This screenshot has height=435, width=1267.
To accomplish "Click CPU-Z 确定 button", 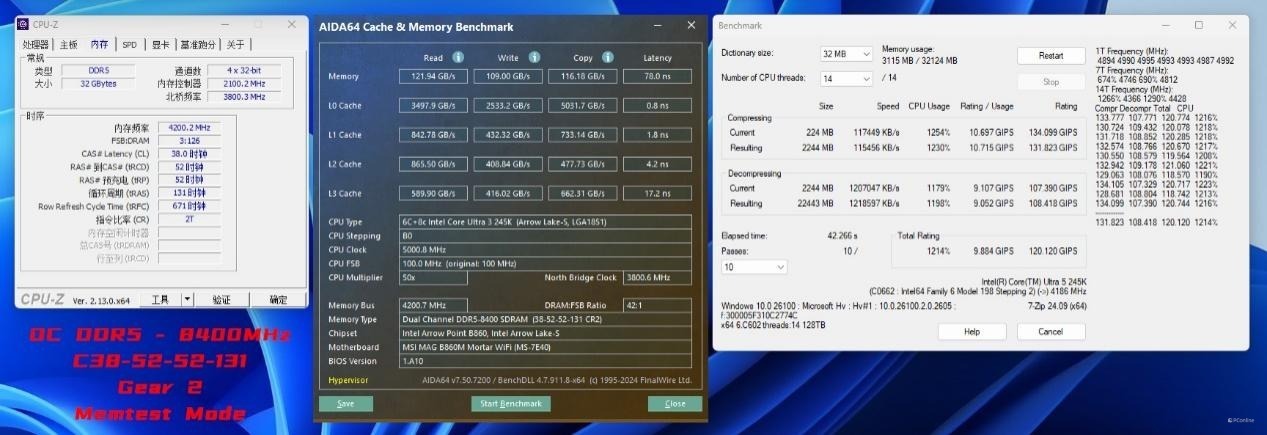I will pyautogui.click(x=278, y=299).
